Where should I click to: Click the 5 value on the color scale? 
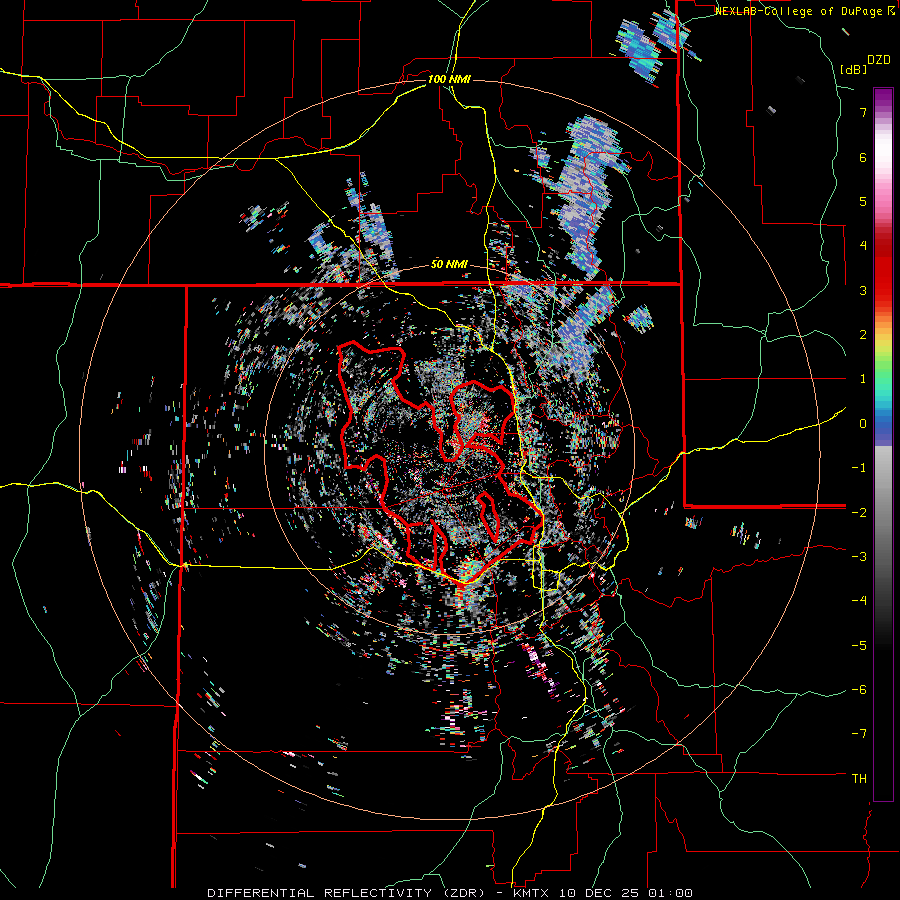point(863,201)
